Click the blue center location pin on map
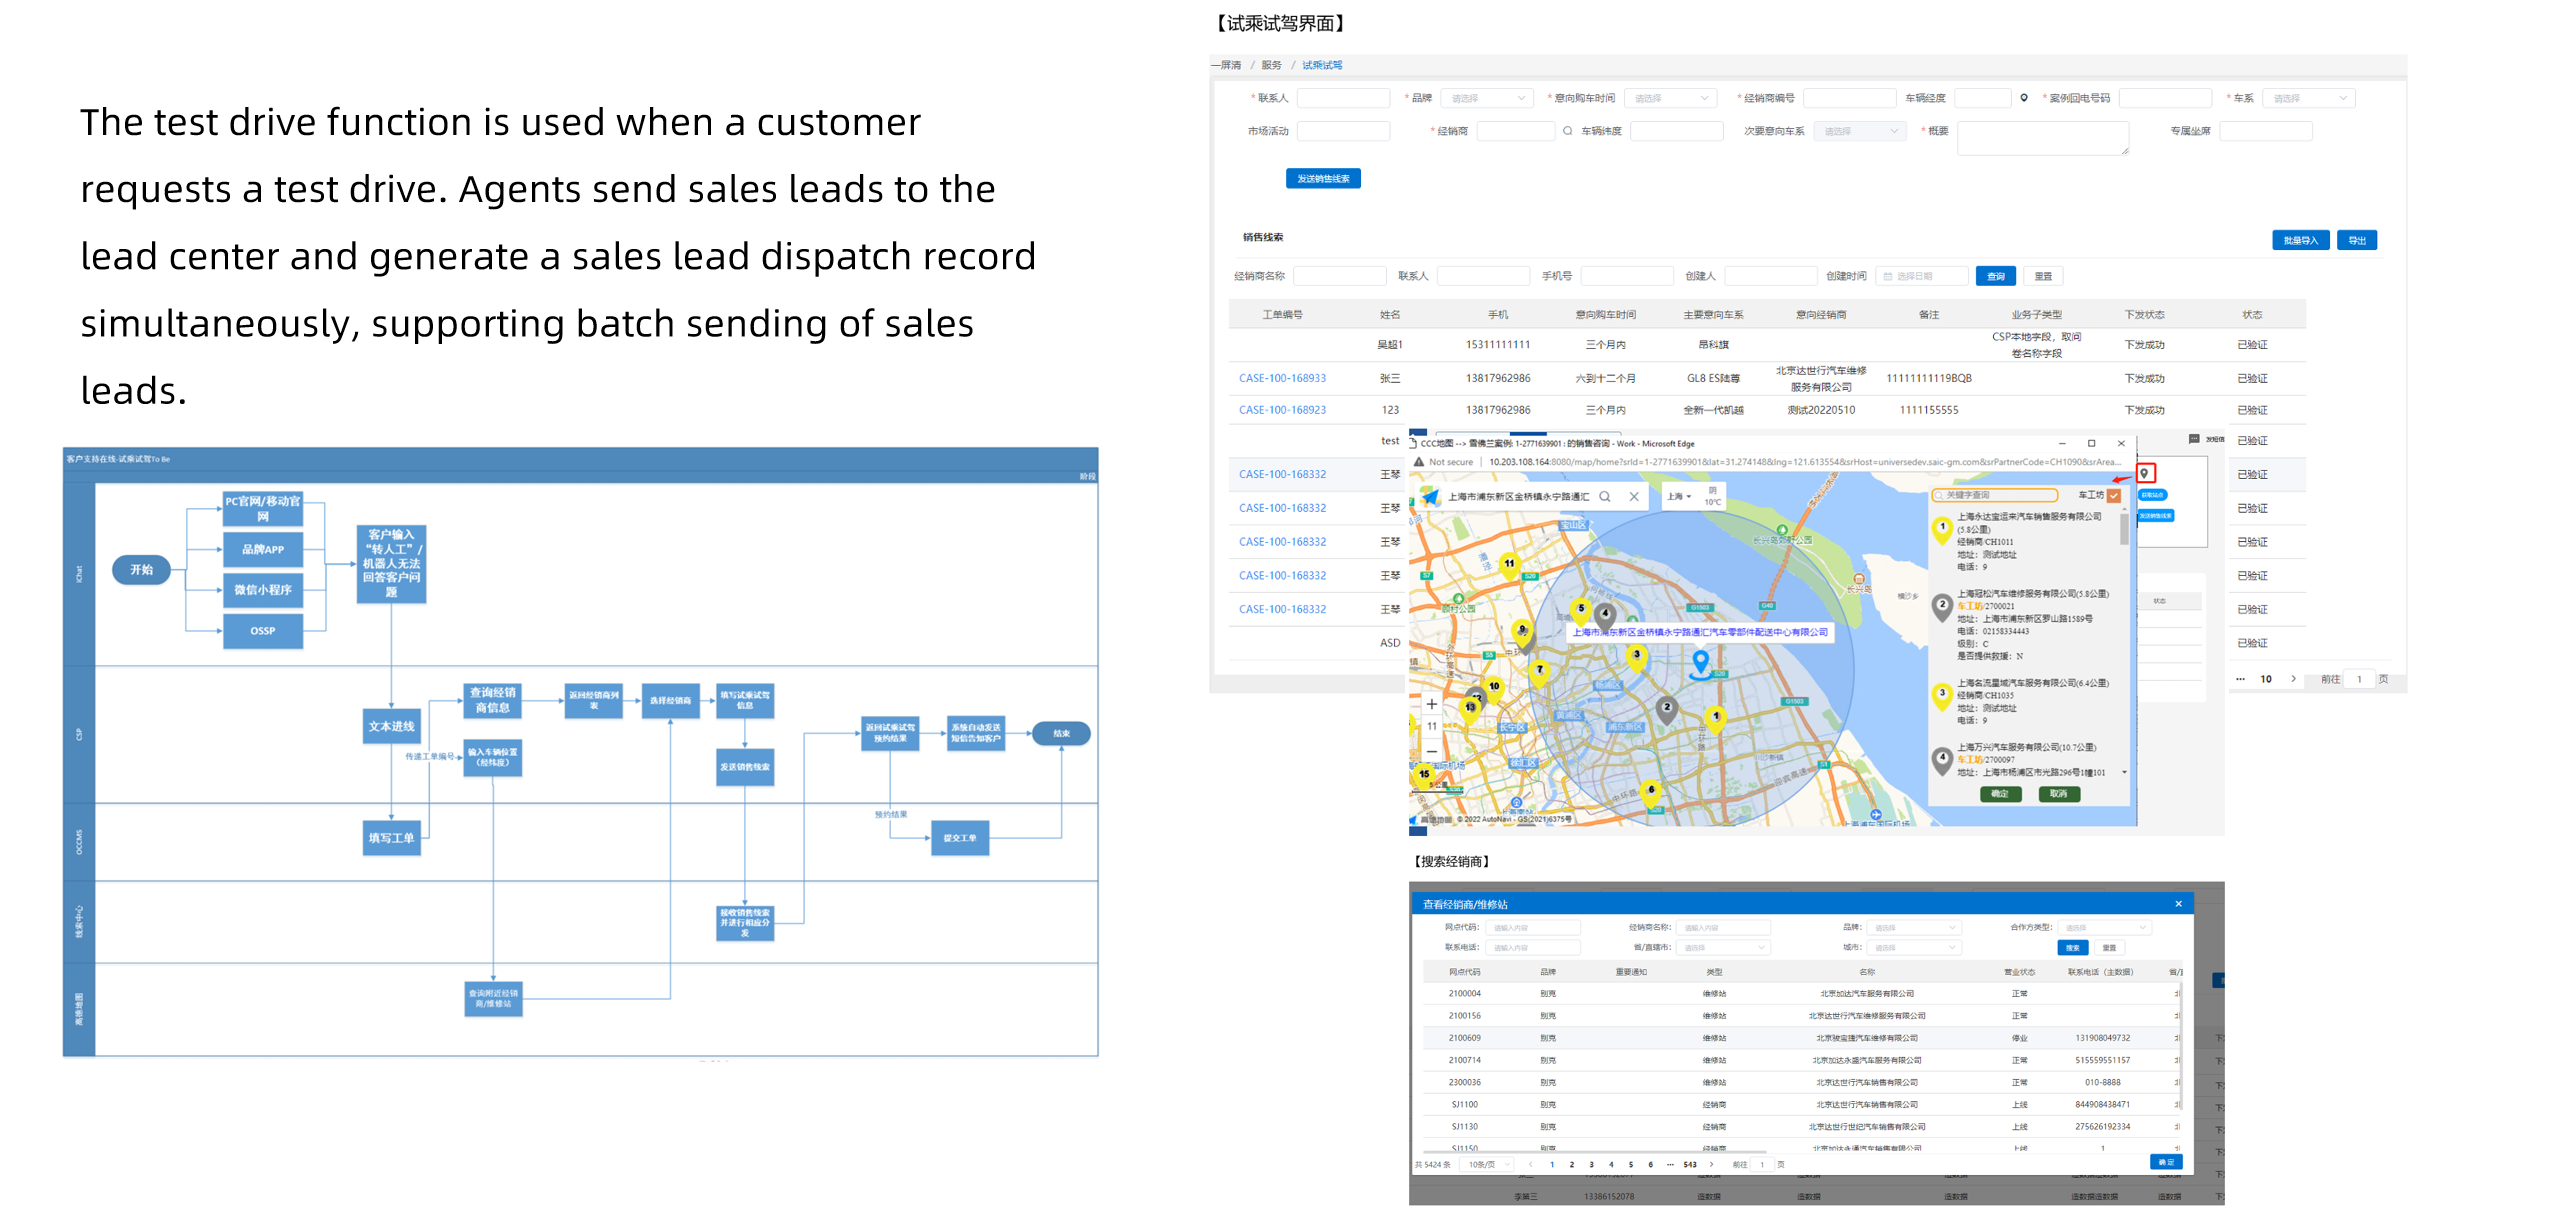2557x1218 pixels. click(x=1701, y=662)
